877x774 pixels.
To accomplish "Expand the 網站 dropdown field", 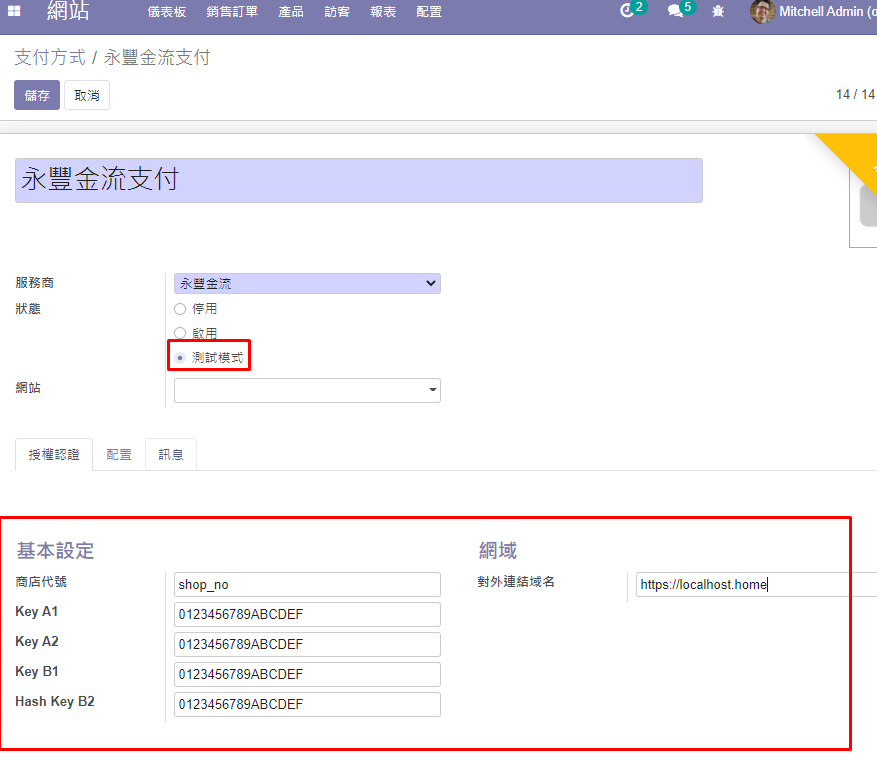I will [x=307, y=390].
